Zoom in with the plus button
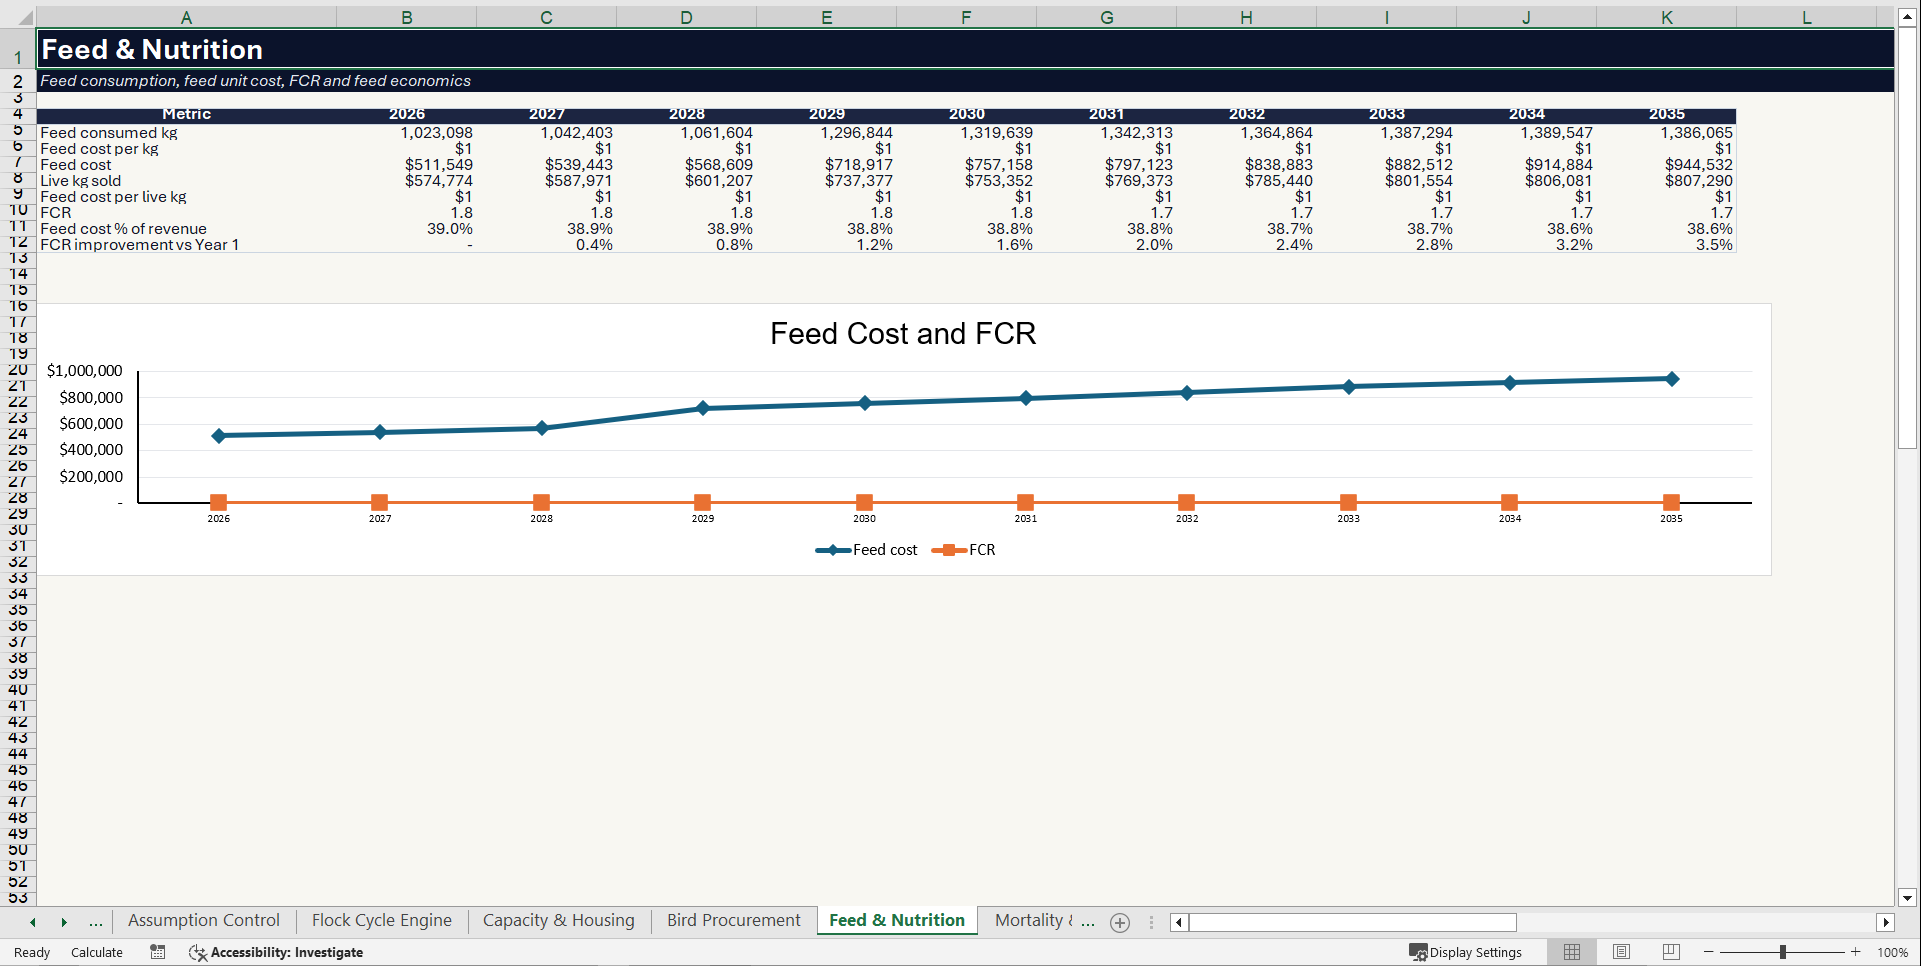 coord(1856,952)
